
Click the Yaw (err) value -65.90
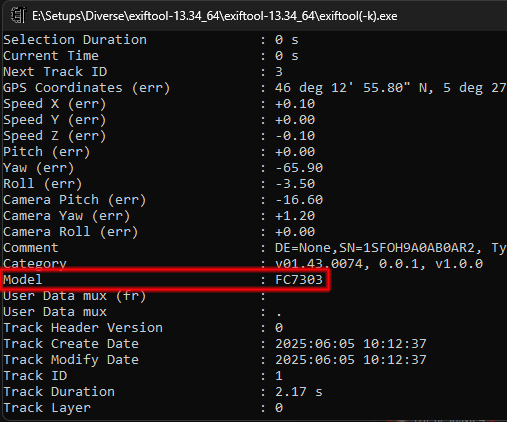299,168
